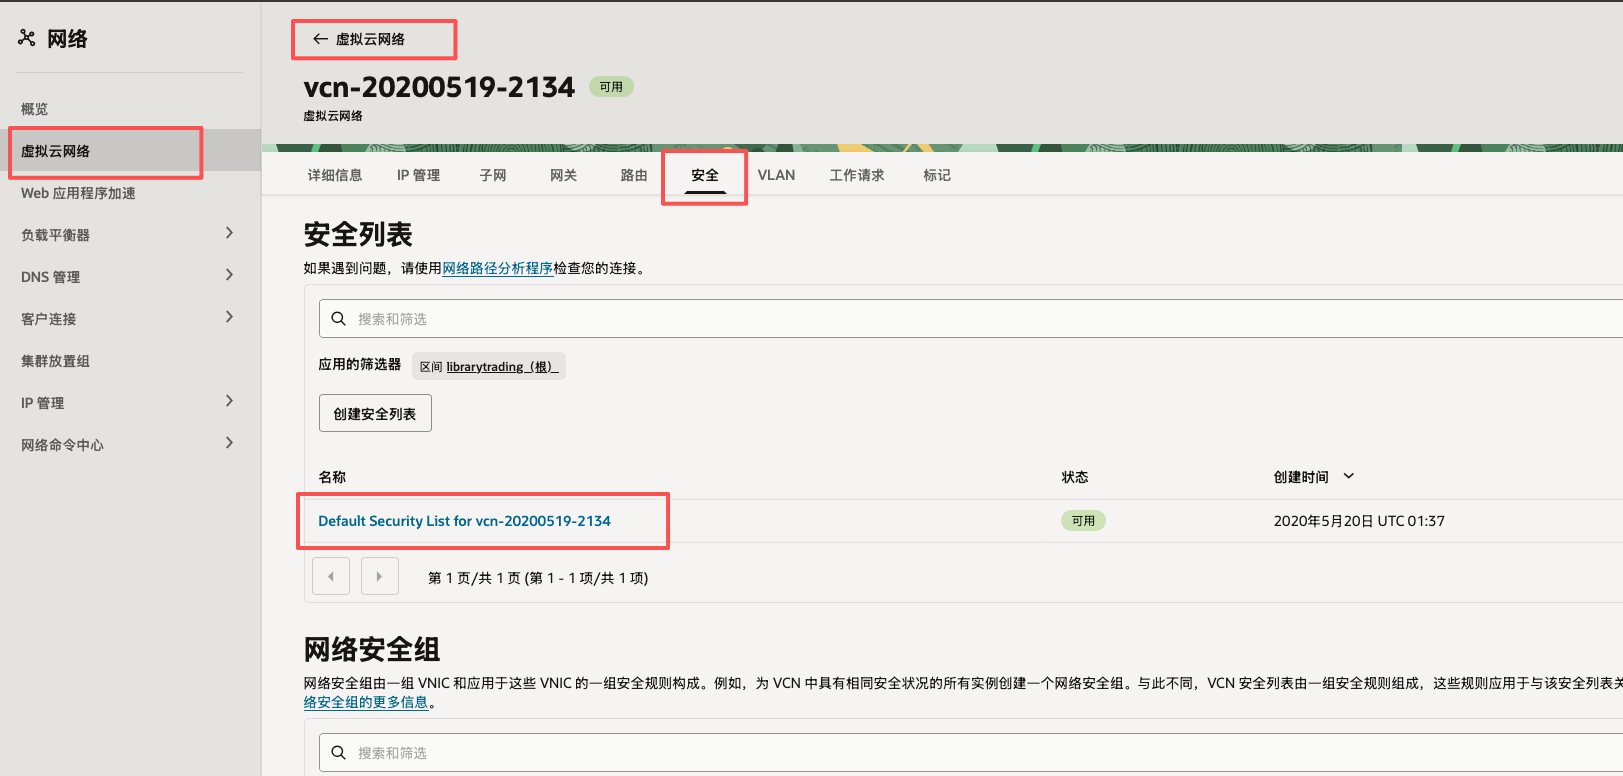The width and height of the screenshot is (1623, 776).
Task: Open Default Security List for vcn-20200519-2134
Action: click(464, 521)
